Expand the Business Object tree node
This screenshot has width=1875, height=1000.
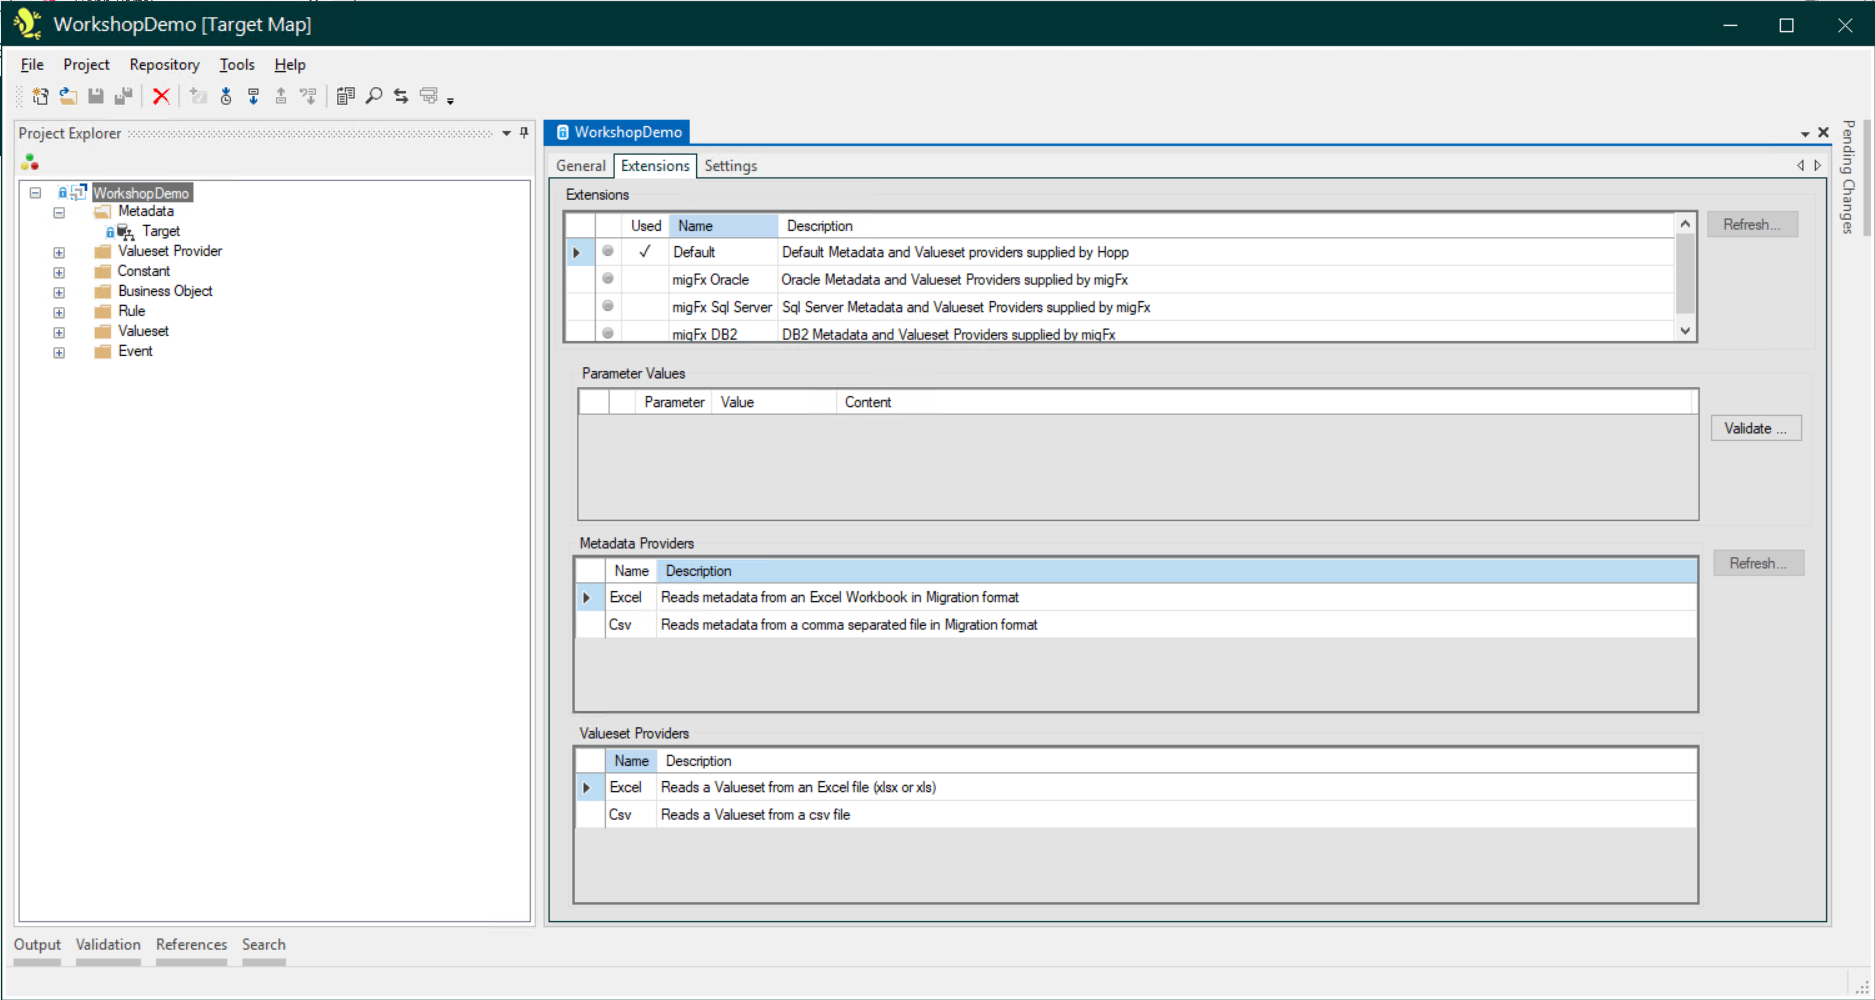pos(59,292)
